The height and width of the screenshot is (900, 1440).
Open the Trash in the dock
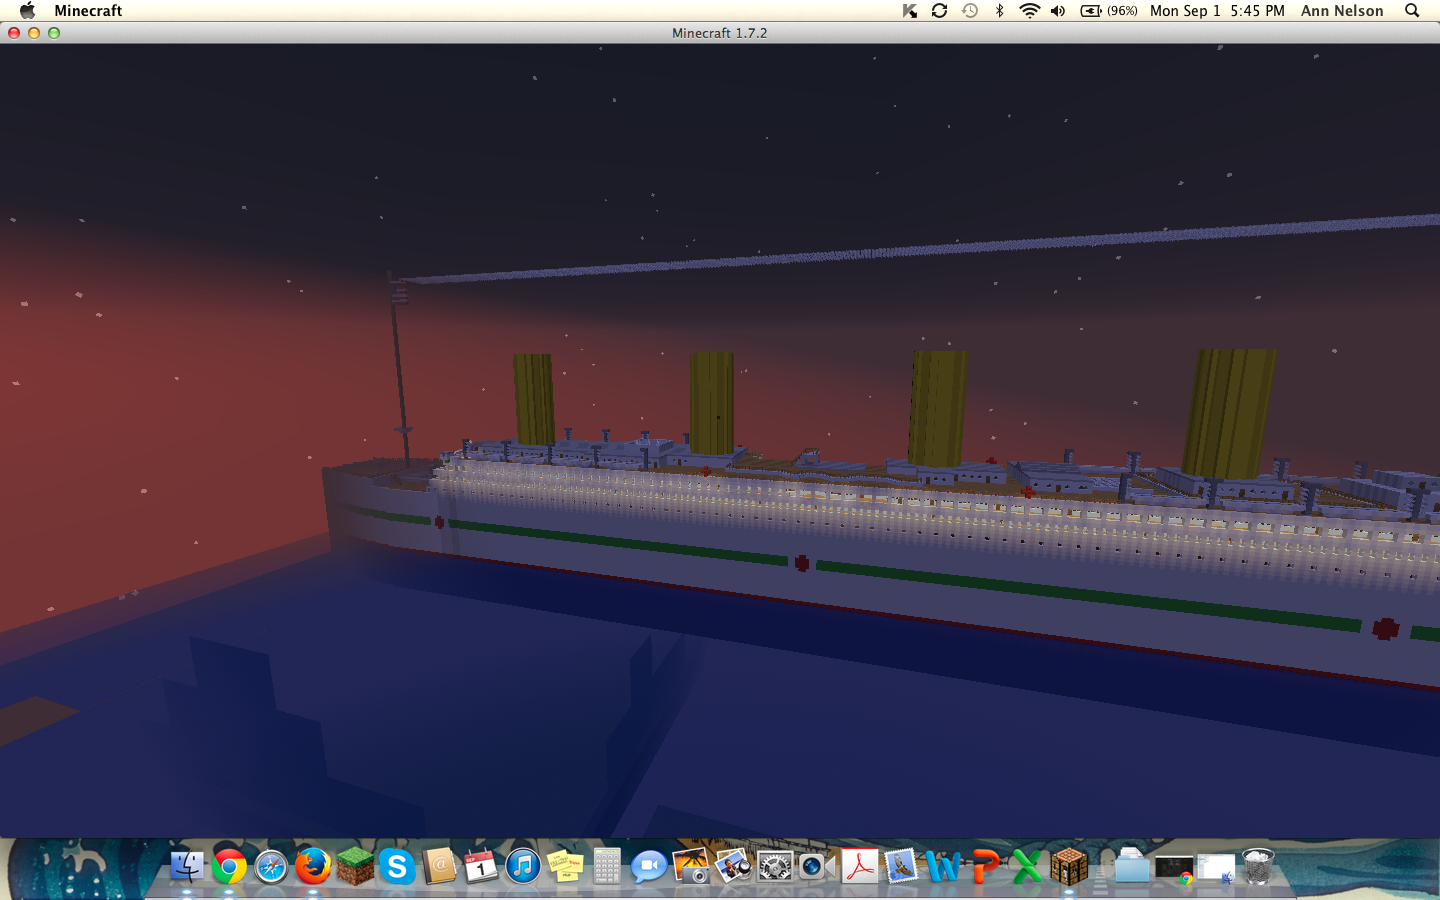click(1258, 866)
